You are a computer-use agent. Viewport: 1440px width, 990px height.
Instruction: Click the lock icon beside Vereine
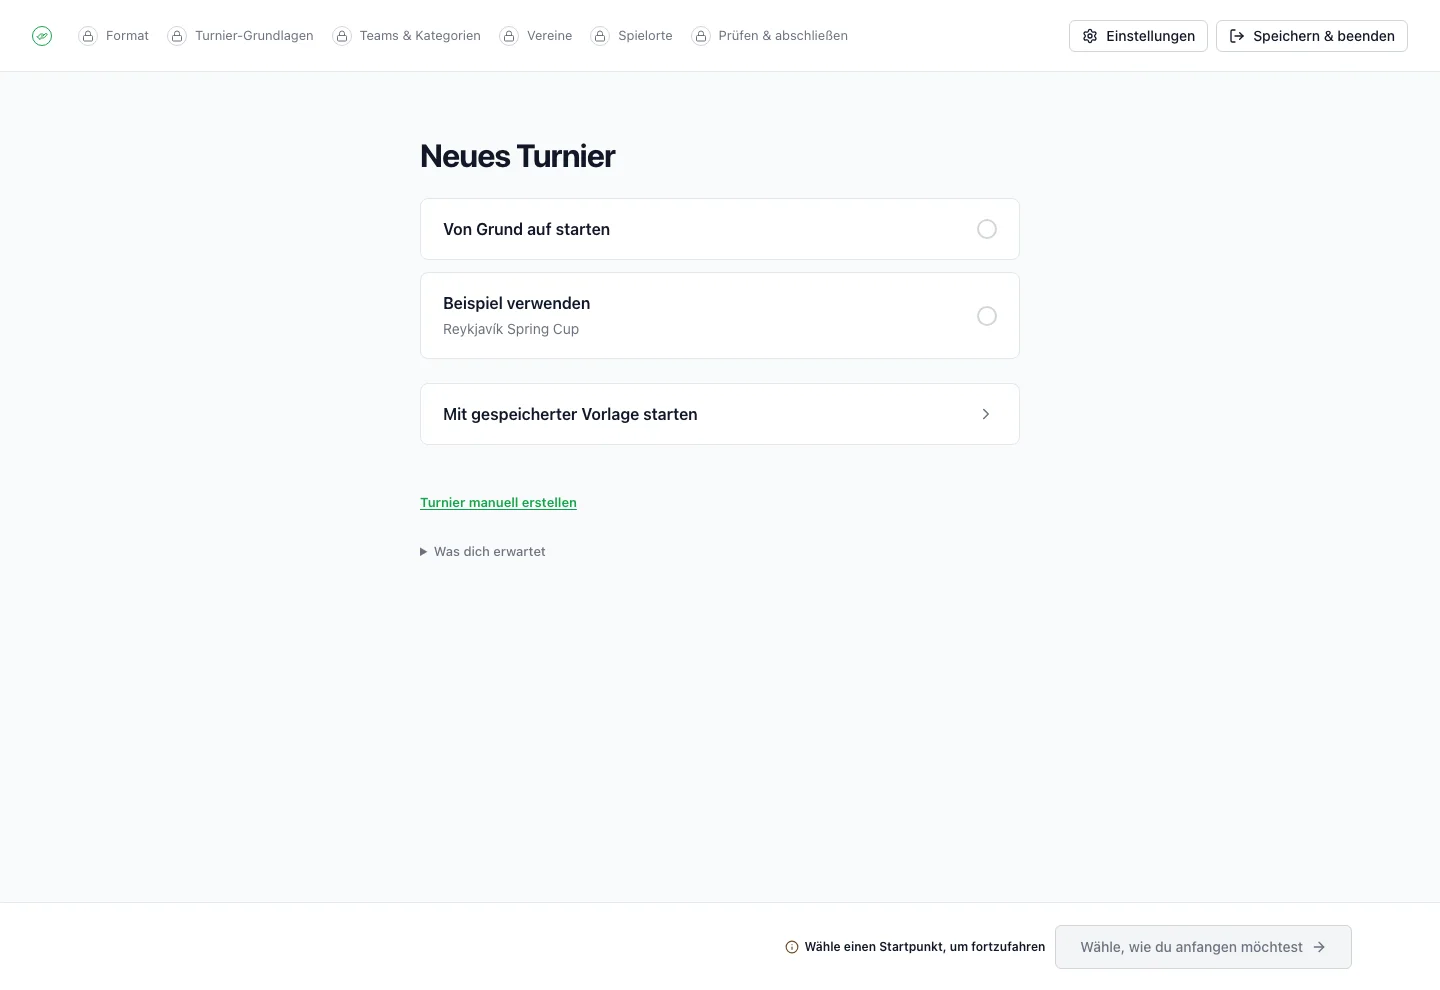[509, 36]
